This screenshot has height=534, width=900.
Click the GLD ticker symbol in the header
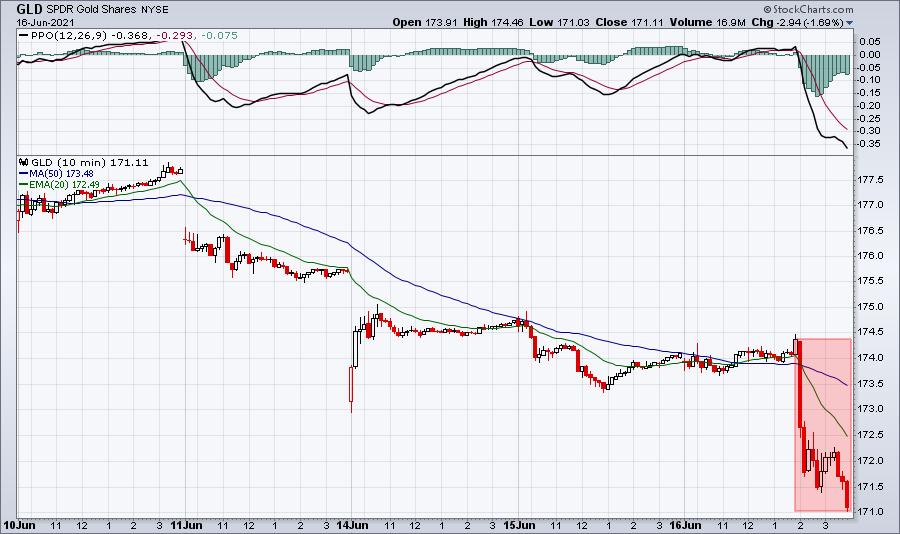point(29,7)
